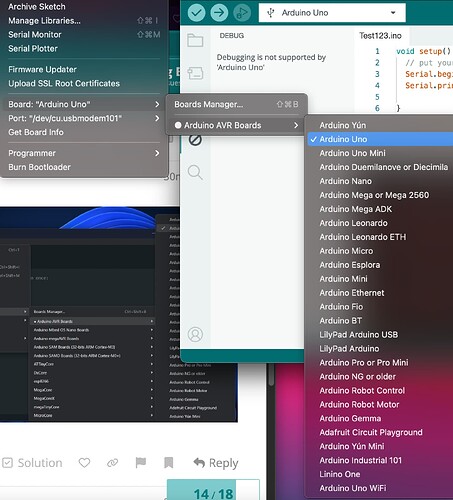Choose Arduino Leonardo board
The image size is (453, 500).
tap(380, 223)
